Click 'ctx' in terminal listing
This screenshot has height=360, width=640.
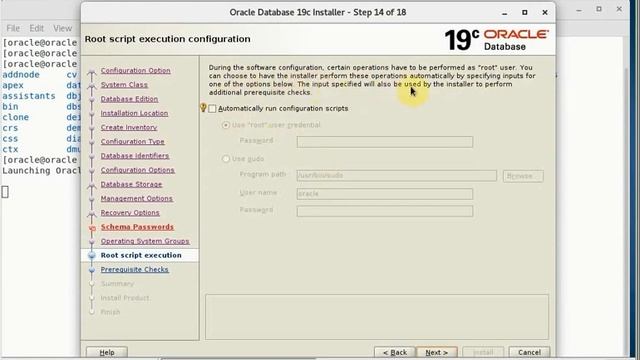click(x=10, y=149)
